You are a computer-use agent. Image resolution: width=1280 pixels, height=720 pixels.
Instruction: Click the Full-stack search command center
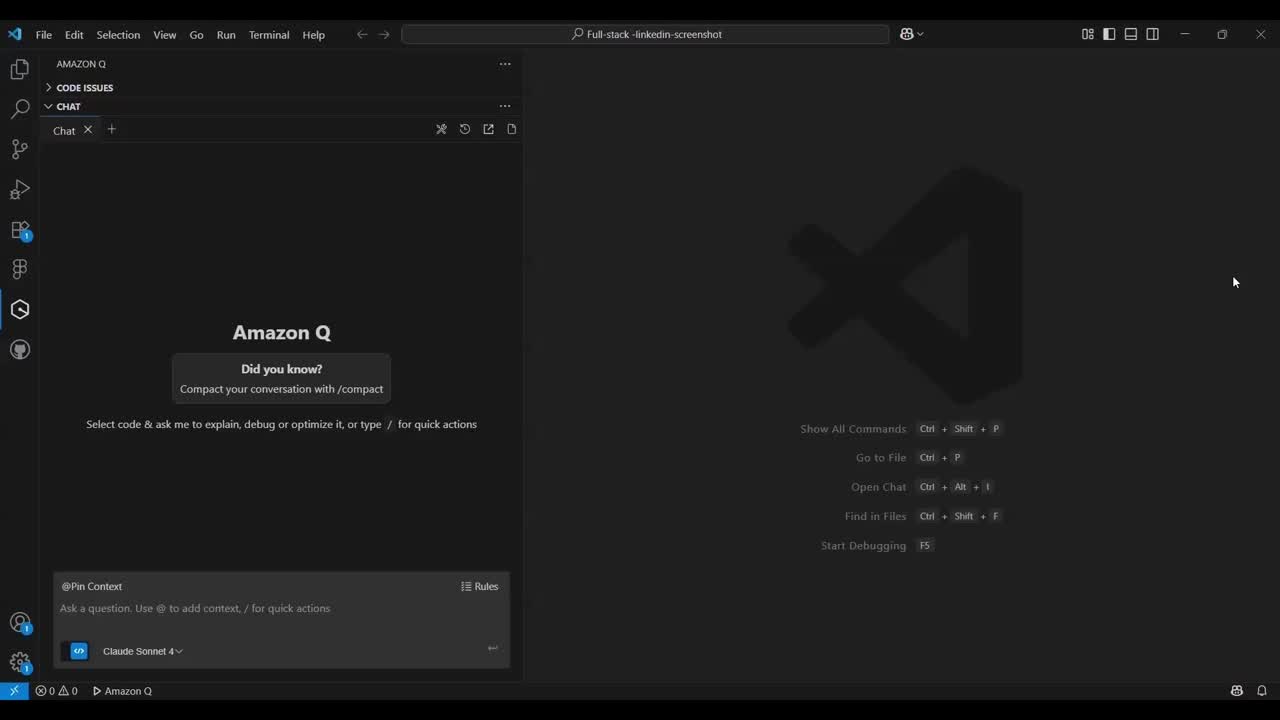645,34
